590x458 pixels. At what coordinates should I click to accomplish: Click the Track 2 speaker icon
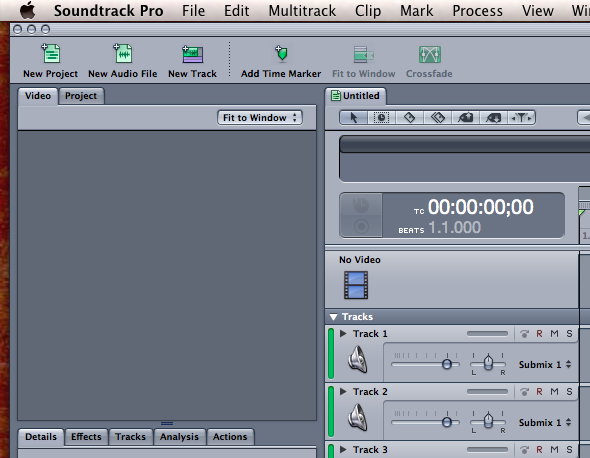tap(357, 417)
